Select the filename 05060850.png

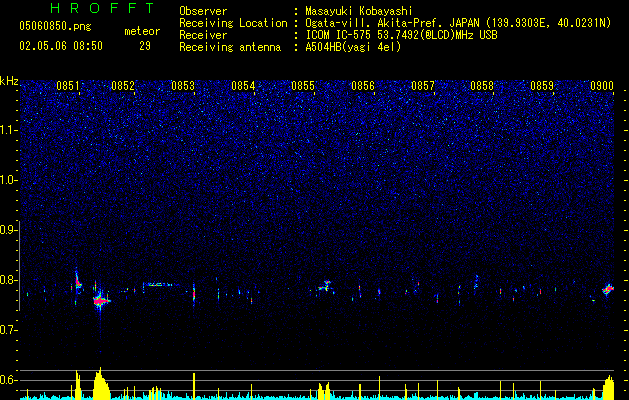(x=55, y=26)
